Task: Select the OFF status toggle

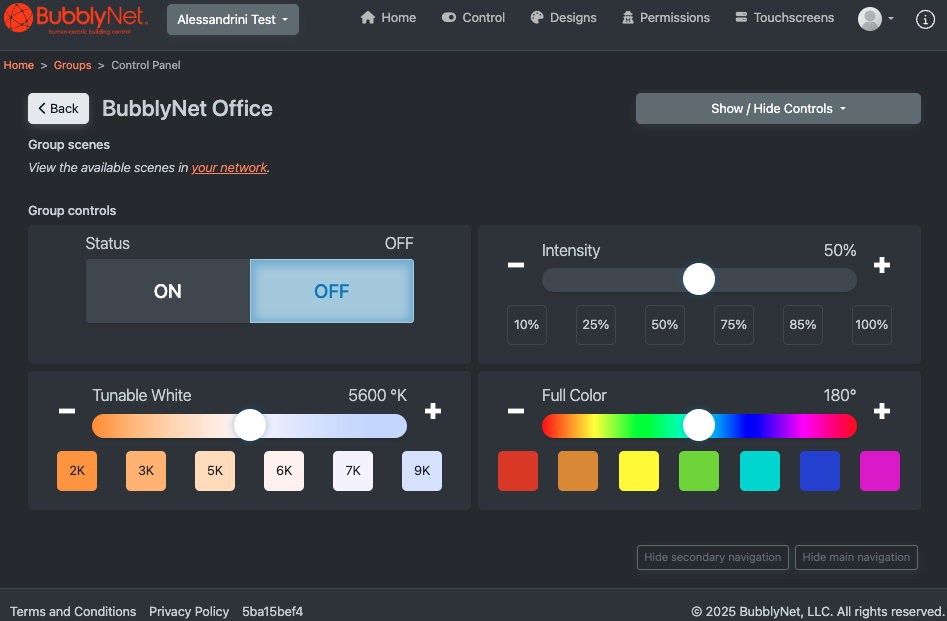Action: (331, 291)
